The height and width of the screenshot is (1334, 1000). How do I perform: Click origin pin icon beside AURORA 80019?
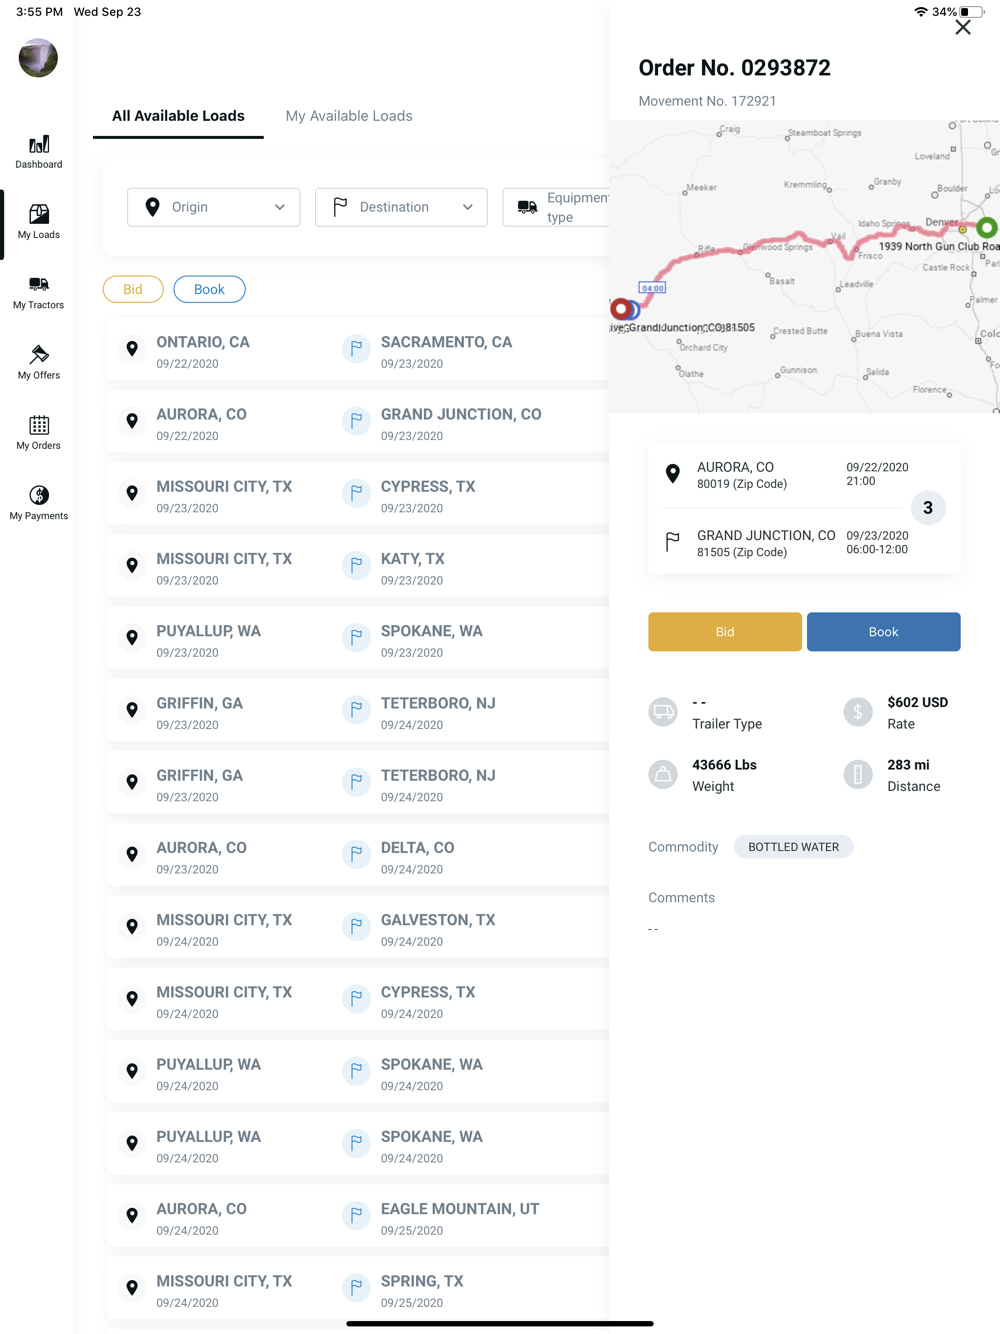click(673, 474)
